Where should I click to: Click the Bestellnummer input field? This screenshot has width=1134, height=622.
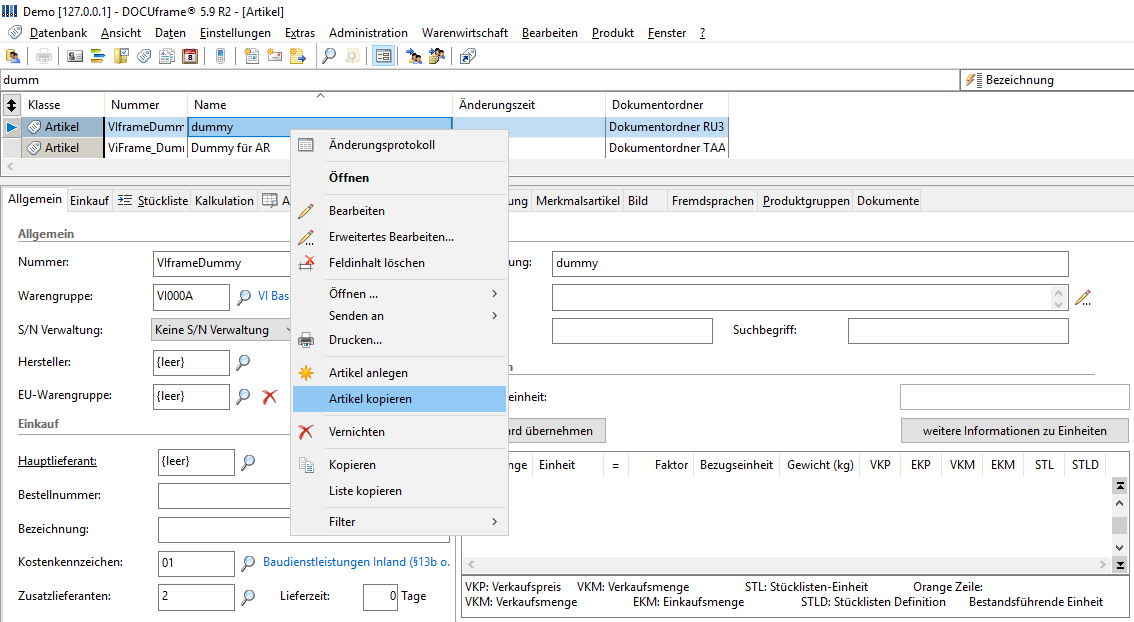pyautogui.click(x=224, y=495)
